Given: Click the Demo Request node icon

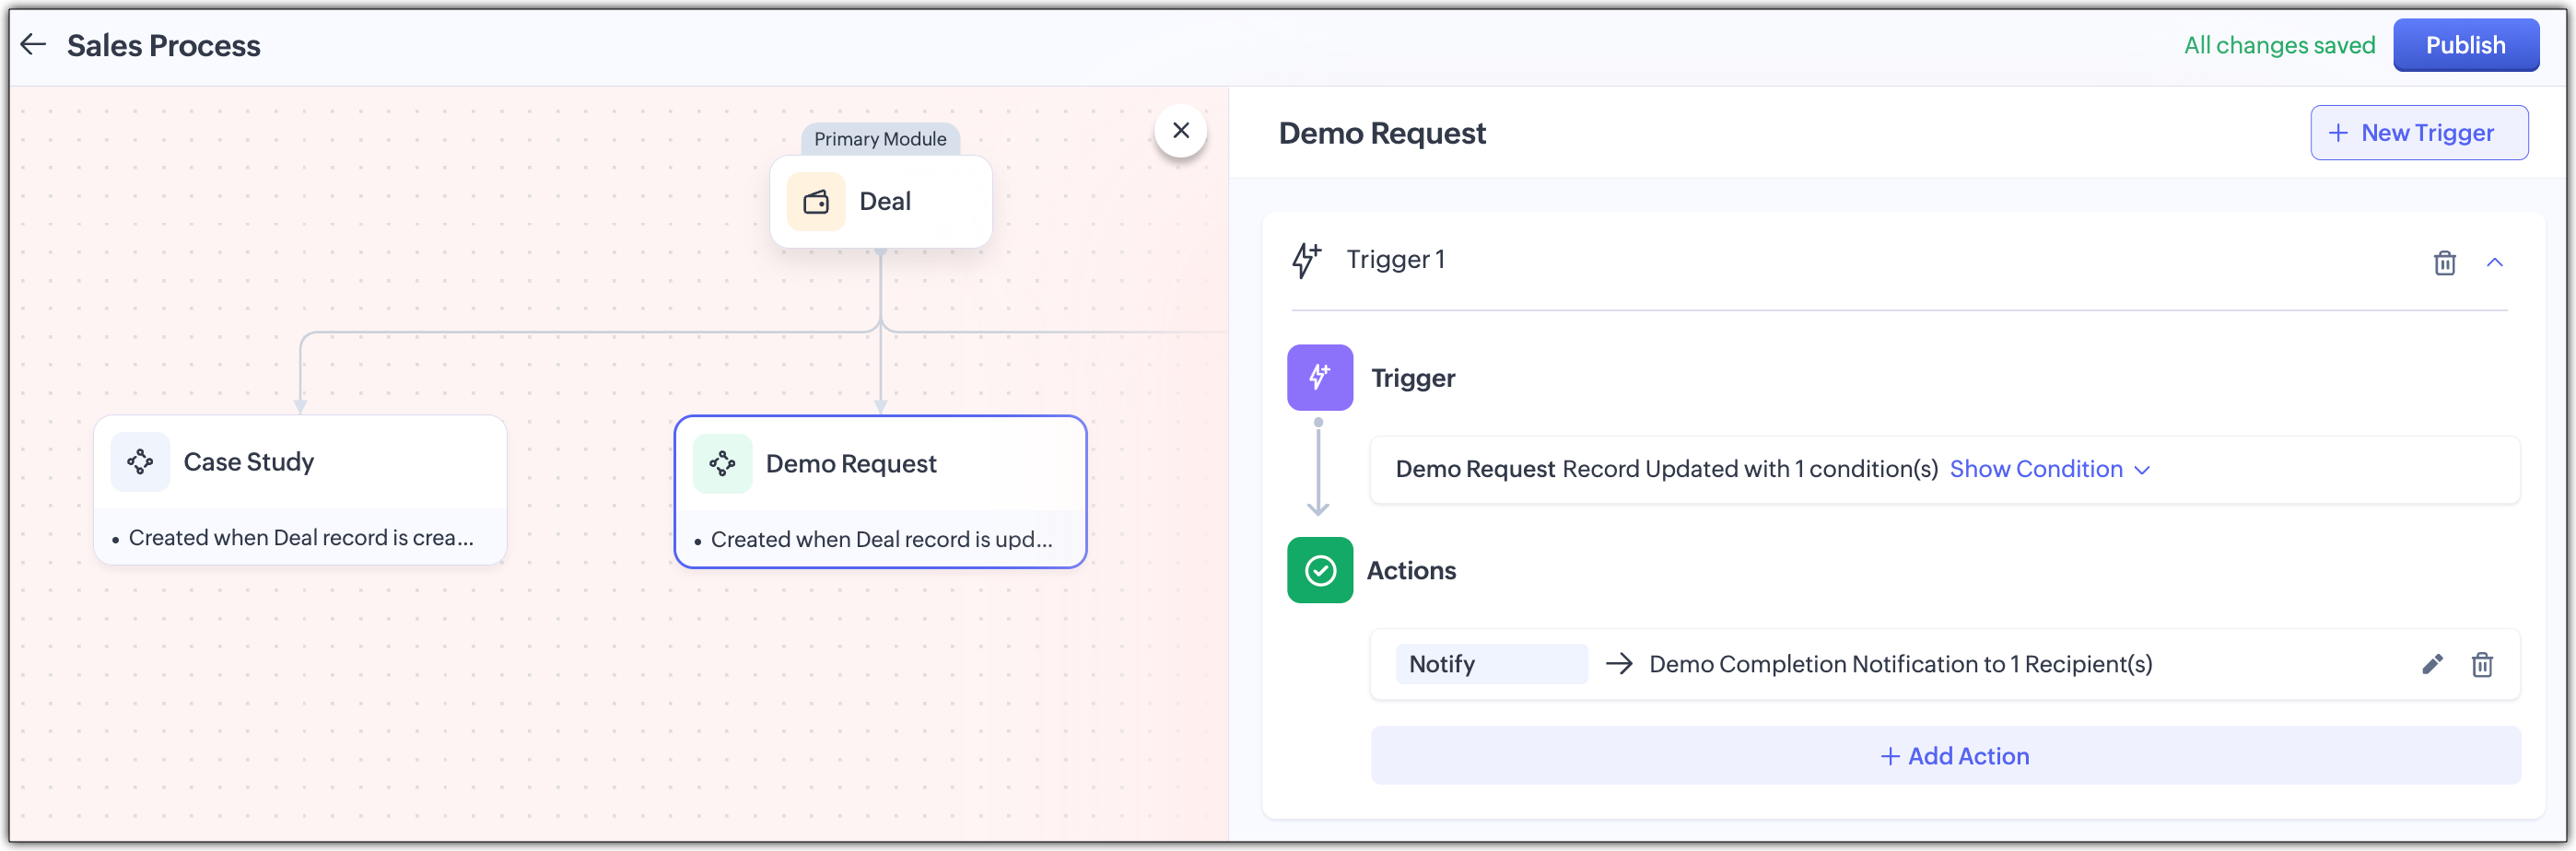Looking at the screenshot, I should click(x=722, y=464).
